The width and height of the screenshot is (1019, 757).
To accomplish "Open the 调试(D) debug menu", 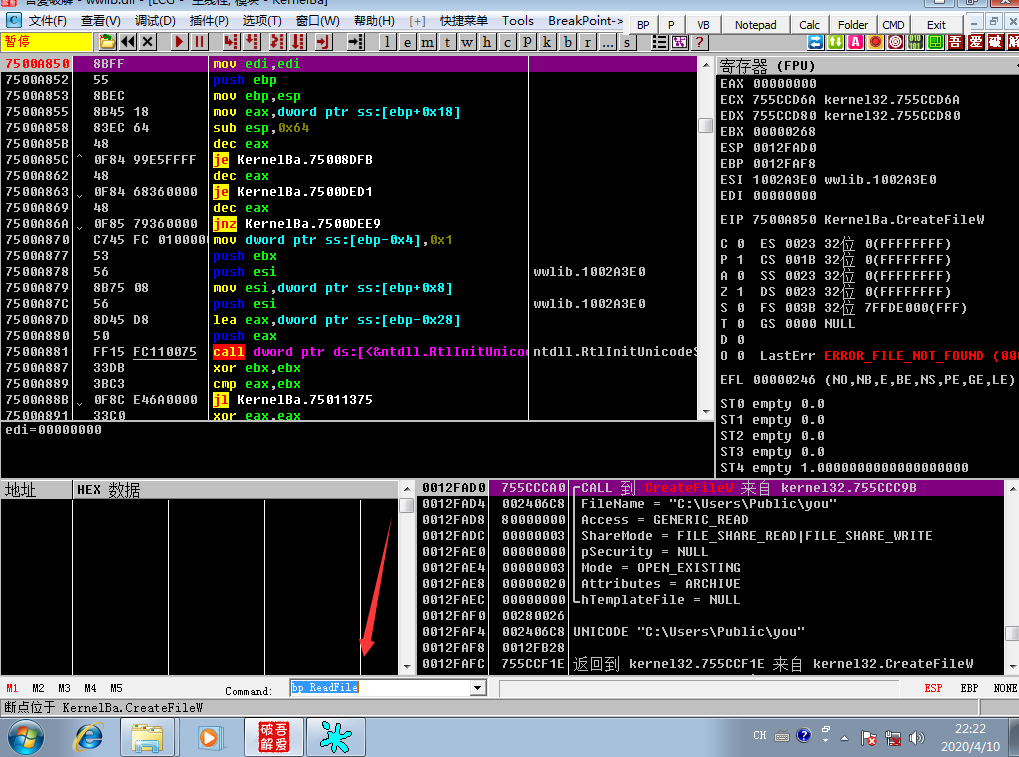I will (155, 21).
